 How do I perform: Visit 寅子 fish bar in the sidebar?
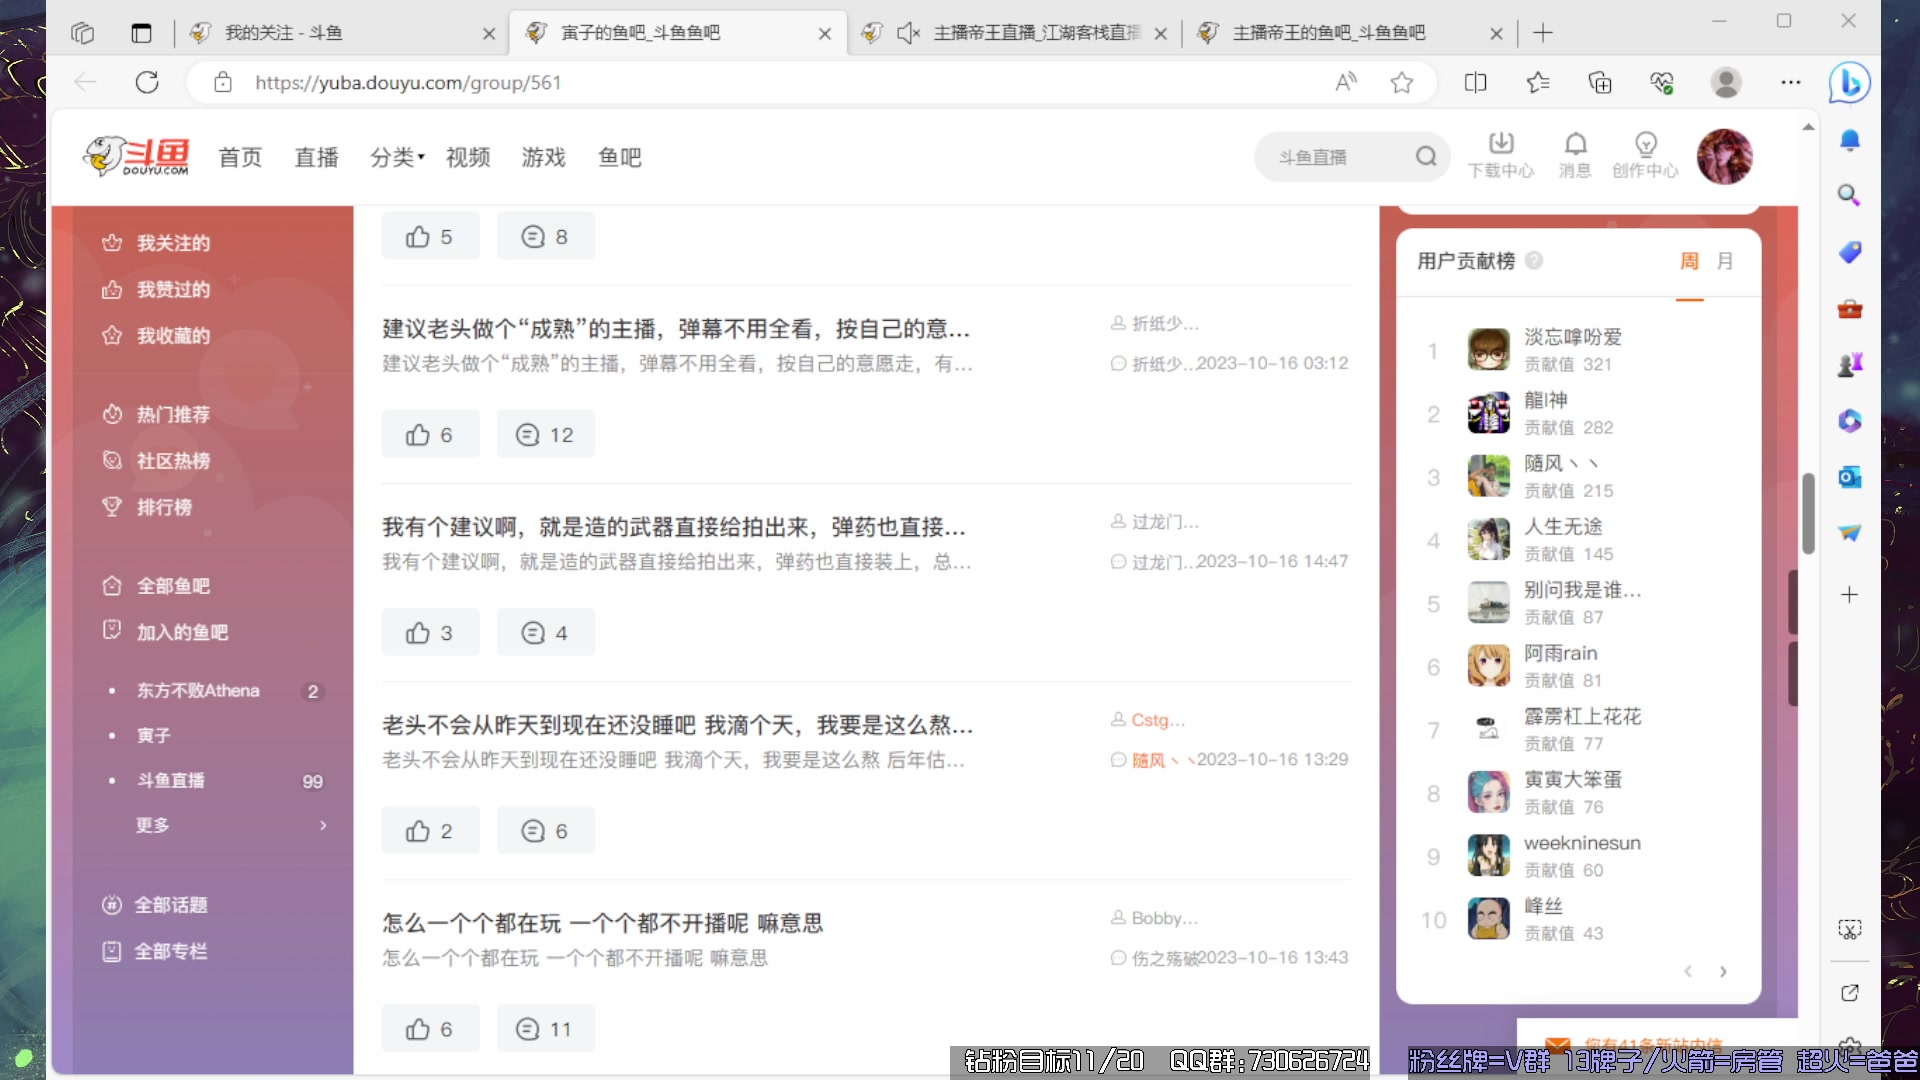point(154,735)
